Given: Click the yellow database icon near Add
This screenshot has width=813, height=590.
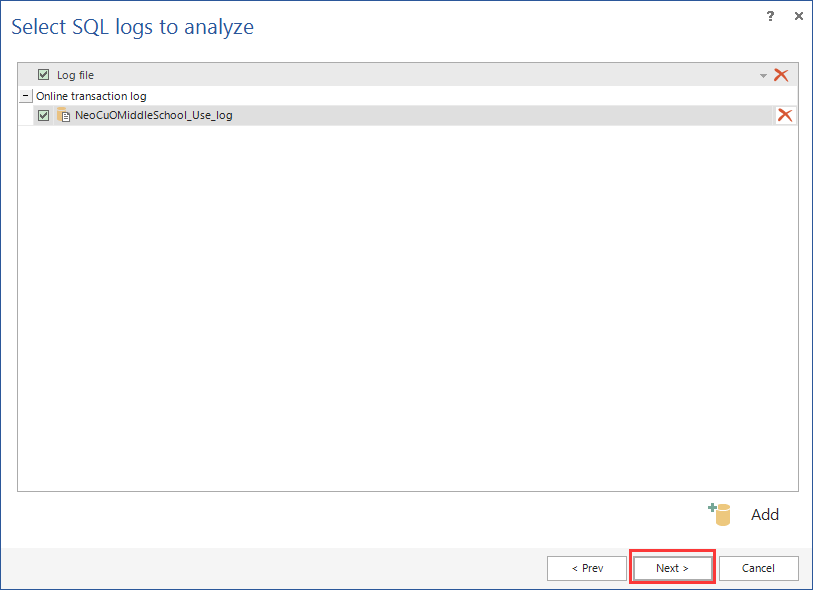Looking at the screenshot, I should (x=719, y=513).
